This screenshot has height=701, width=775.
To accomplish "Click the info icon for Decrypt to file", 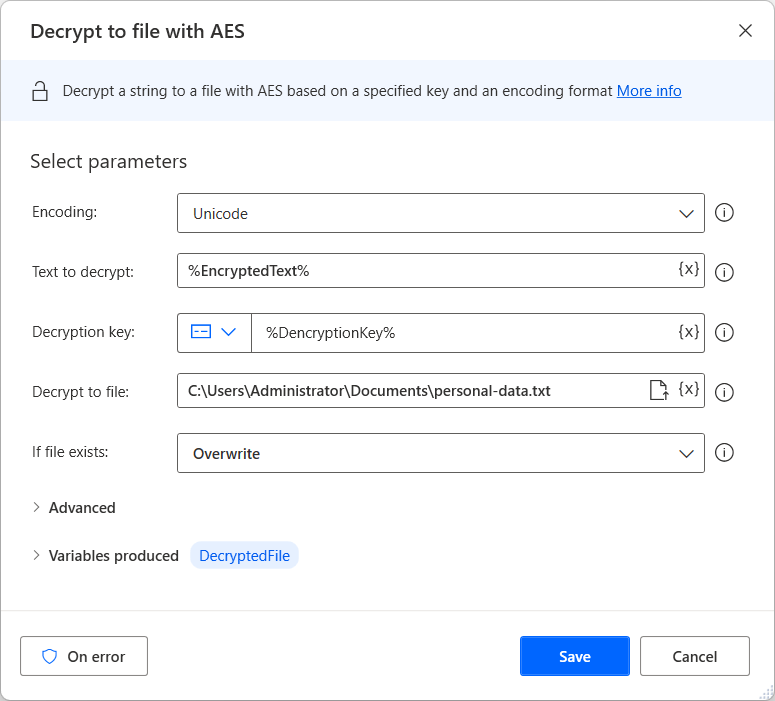I will 725,392.
